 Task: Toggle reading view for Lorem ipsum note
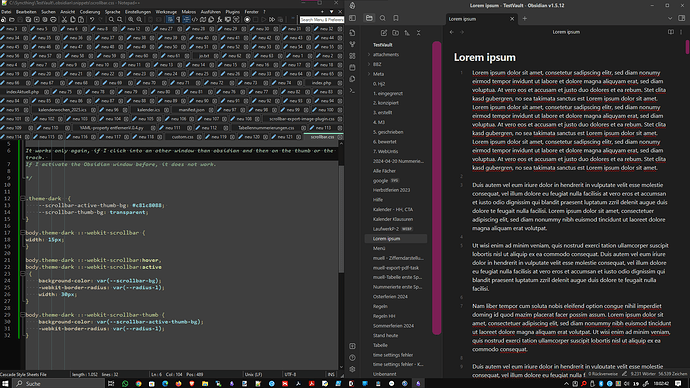671,32
